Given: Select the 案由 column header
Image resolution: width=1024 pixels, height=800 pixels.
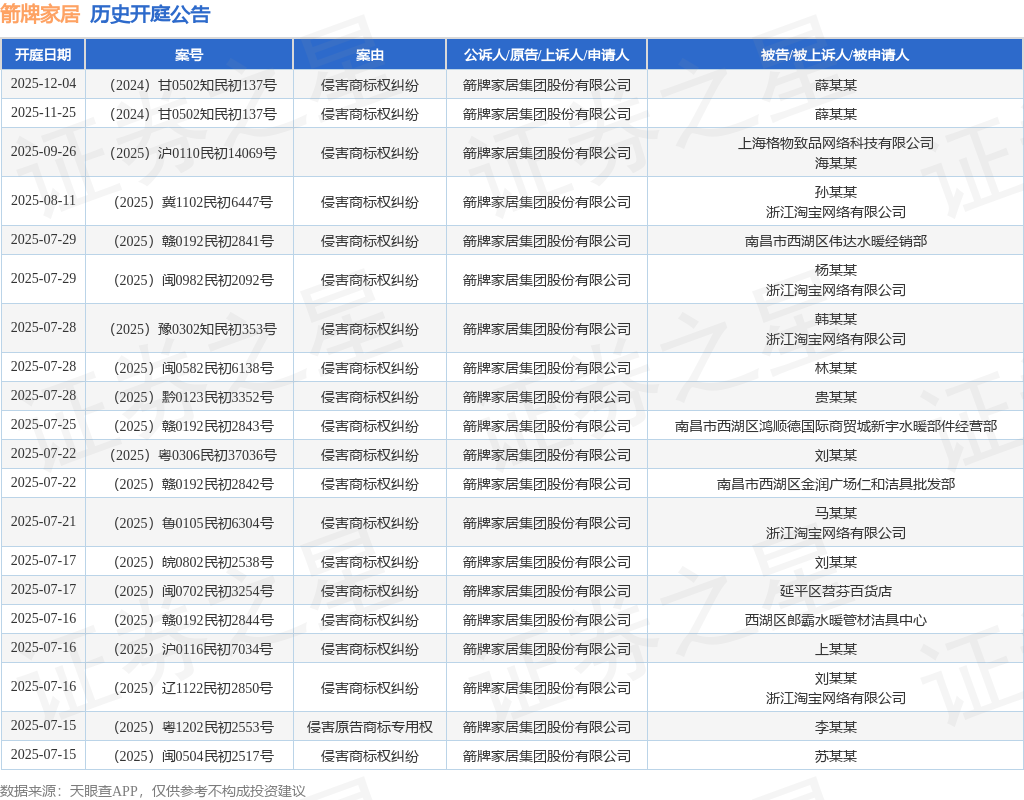Looking at the screenshot, I should (370, 55).
